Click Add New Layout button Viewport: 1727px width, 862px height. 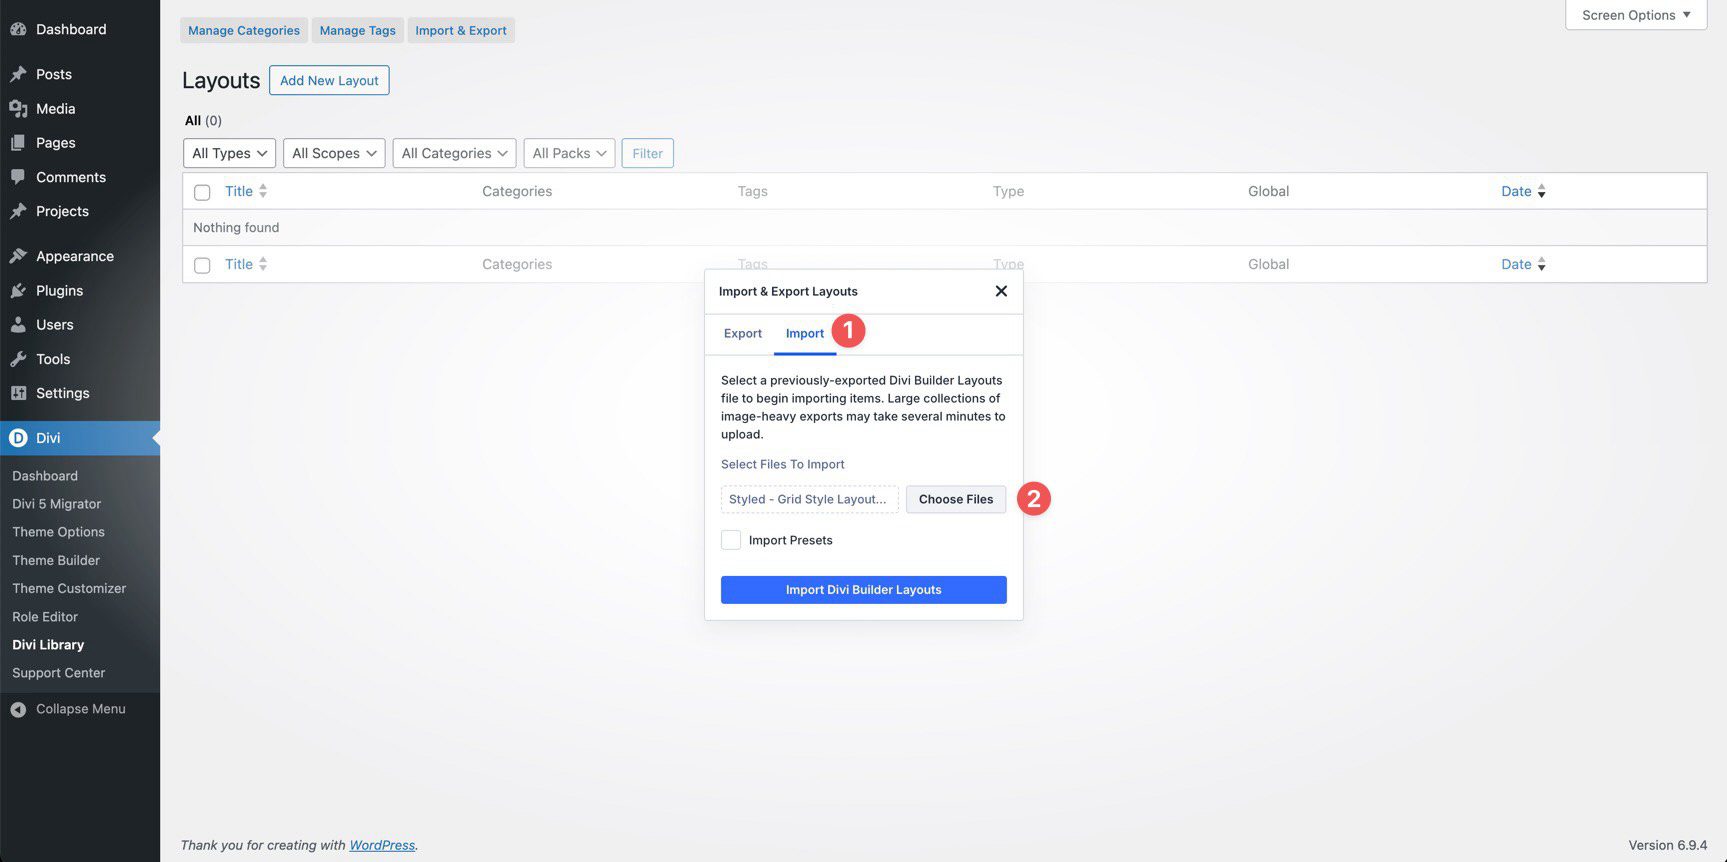coord(329,80)
